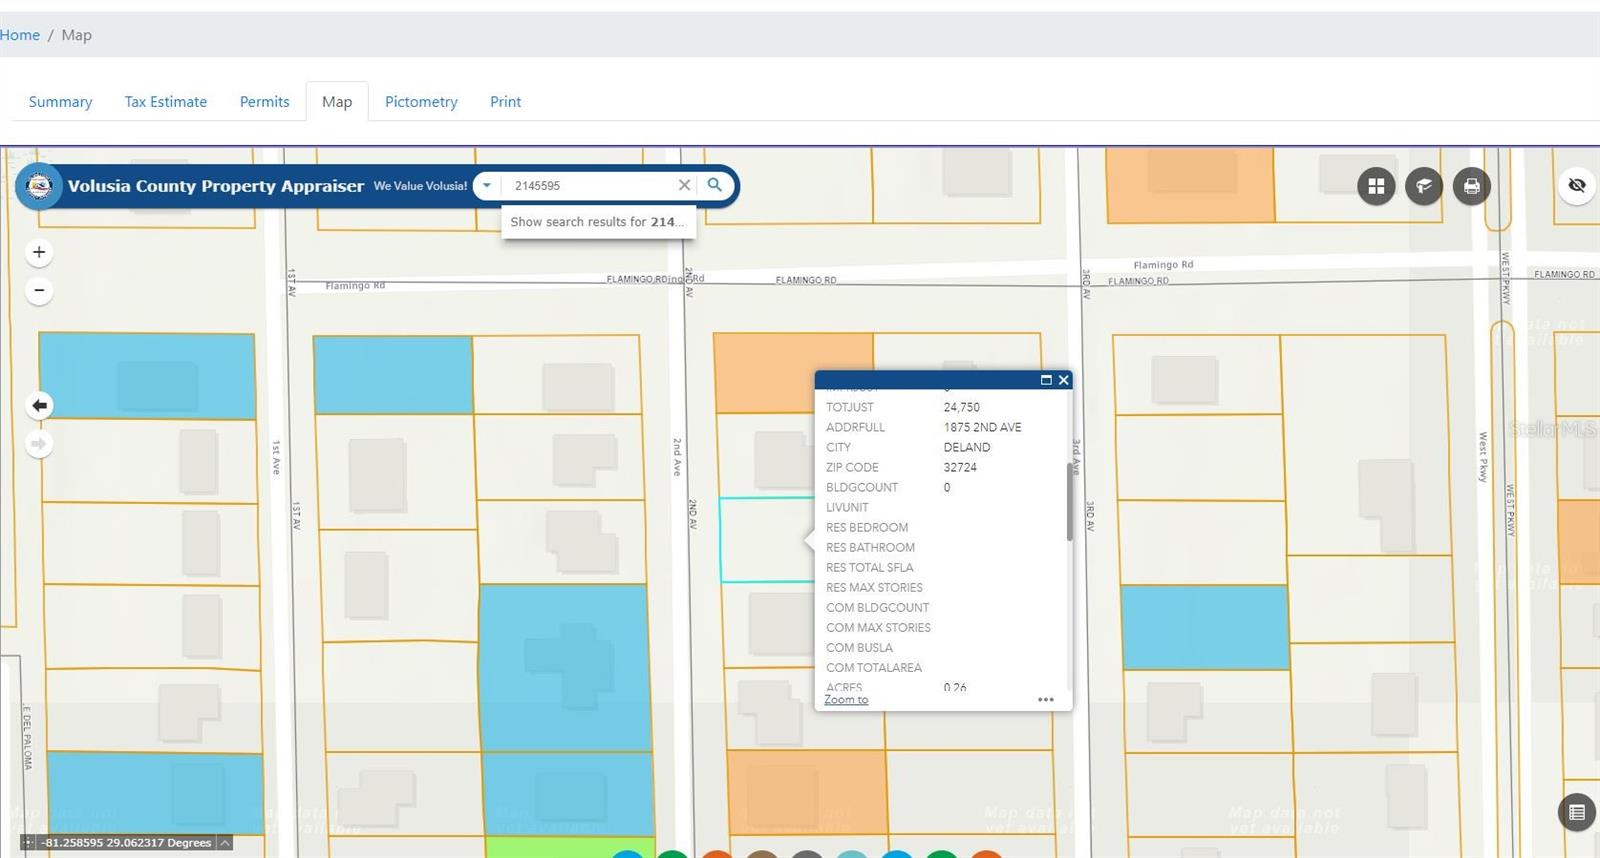Maximize the parcel info popup
Screen dimensions: 1600x858
click(1046, 380)
